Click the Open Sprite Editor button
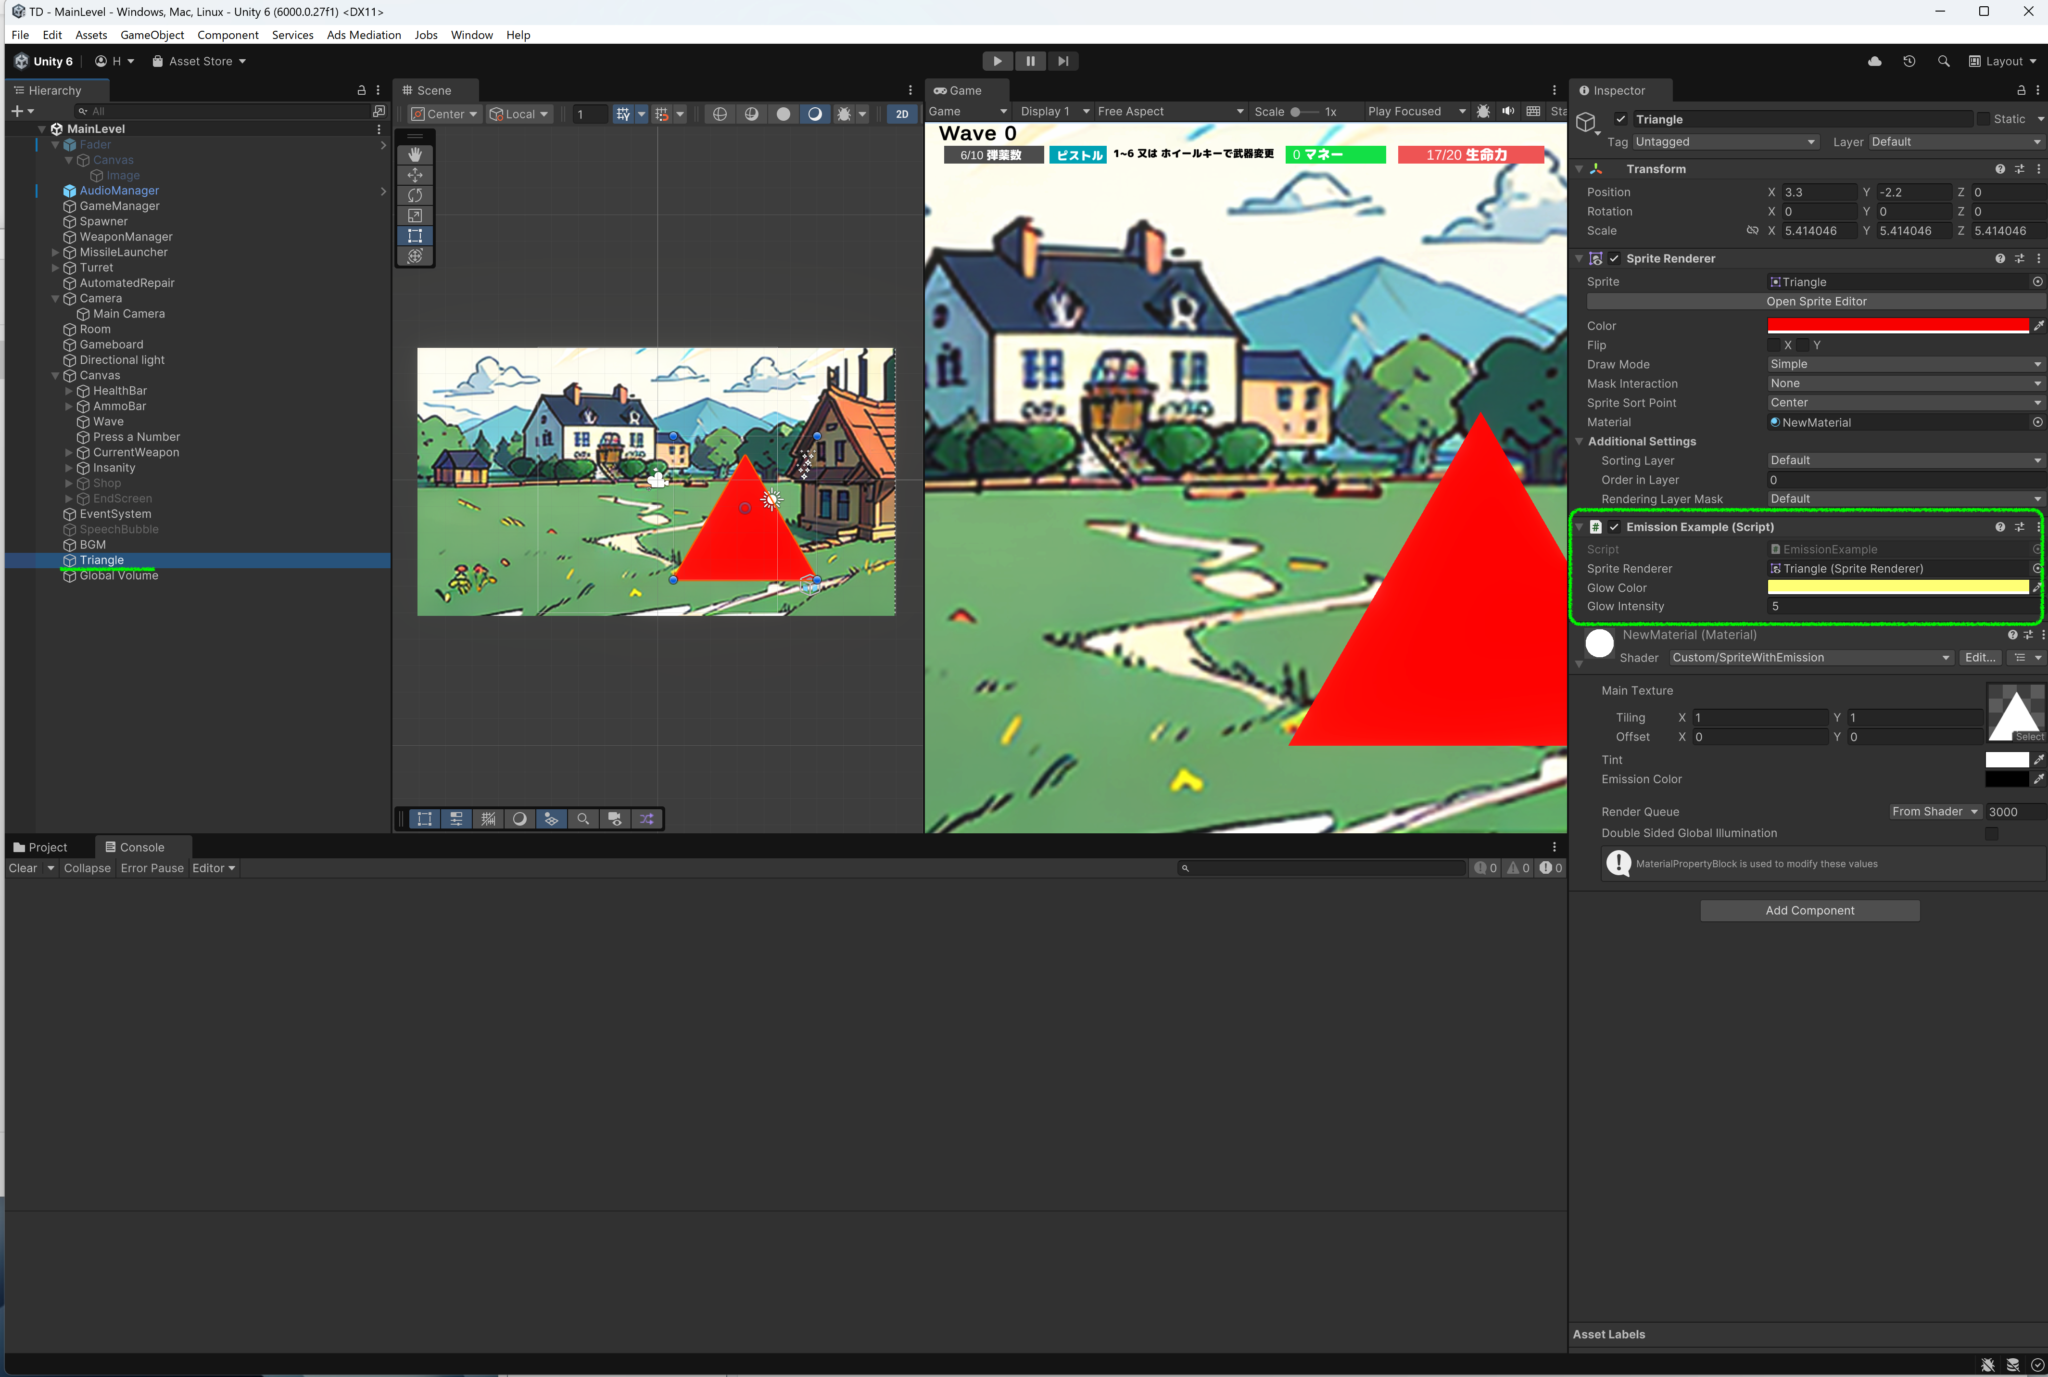Image resolution: width=2048 pixels, height=1377 pixels. point(1817,301)
